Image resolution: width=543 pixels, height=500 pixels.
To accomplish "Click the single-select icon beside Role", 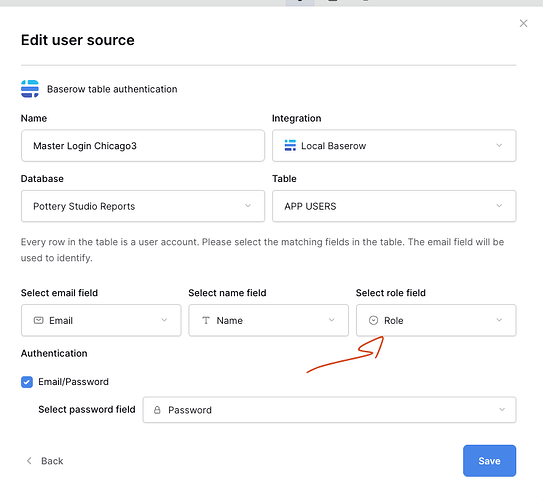I will (x=373, y=320).
